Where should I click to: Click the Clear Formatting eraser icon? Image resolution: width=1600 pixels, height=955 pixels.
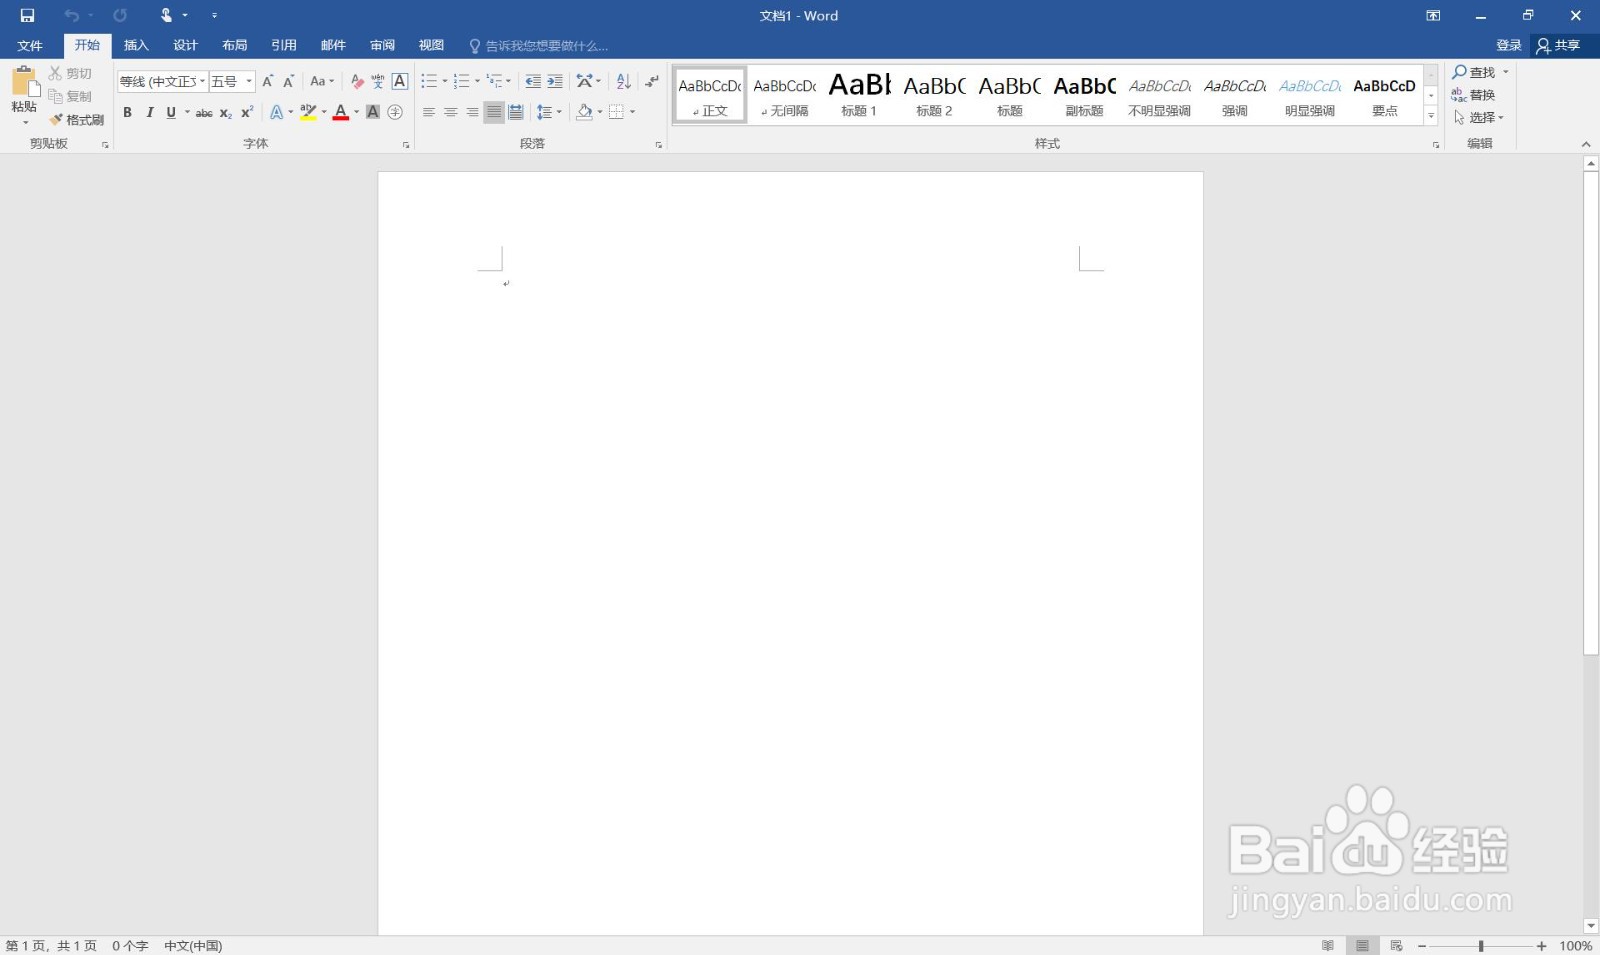coord(357,81)
